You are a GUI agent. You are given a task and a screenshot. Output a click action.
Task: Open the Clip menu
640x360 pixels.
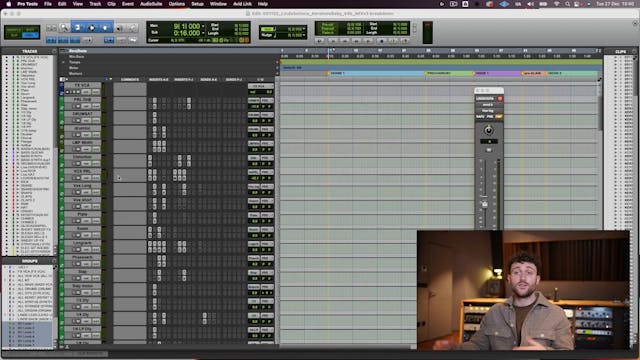click(x=111, y=4)
